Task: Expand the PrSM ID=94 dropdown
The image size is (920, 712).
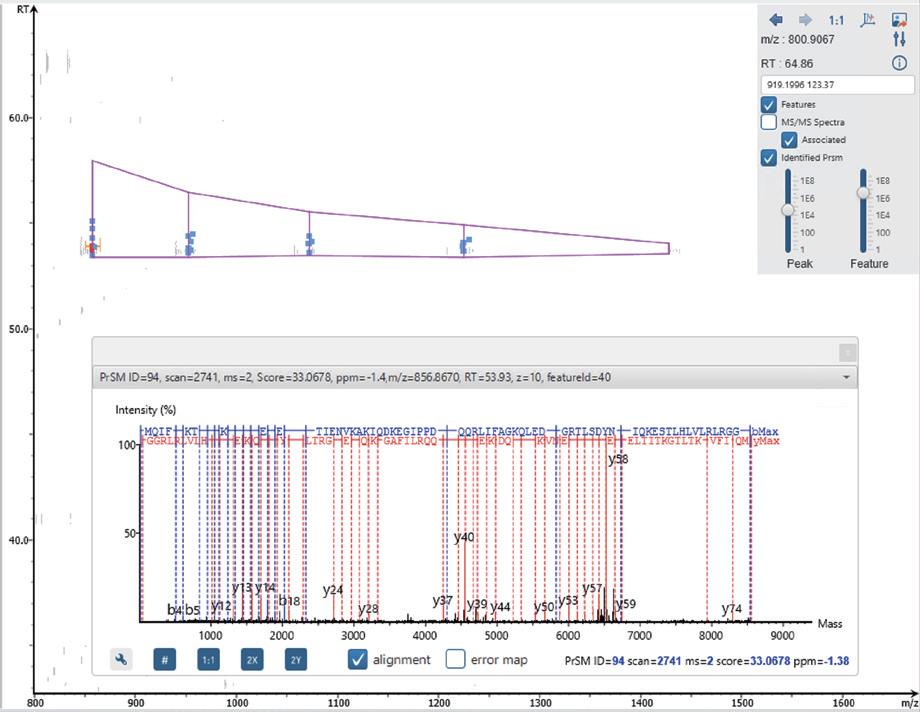Action: [x=847, y=378]
